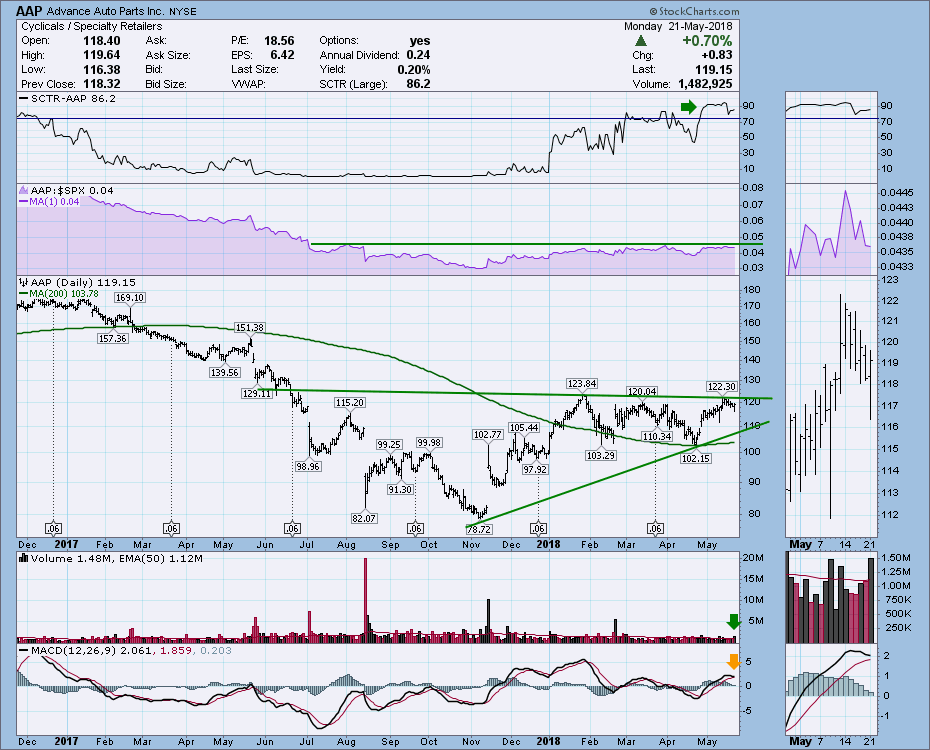
Task: Click the purple line marker before MA(1)
Action: pos(24,202)
